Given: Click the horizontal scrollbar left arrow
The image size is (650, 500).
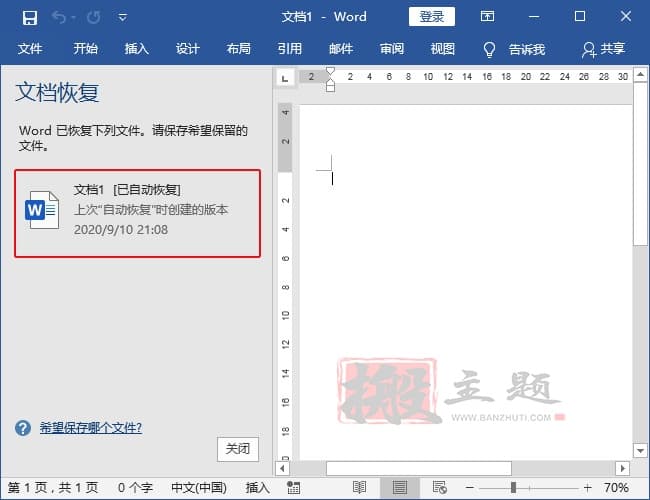Looking at the screenshot, I should [283, 469].
